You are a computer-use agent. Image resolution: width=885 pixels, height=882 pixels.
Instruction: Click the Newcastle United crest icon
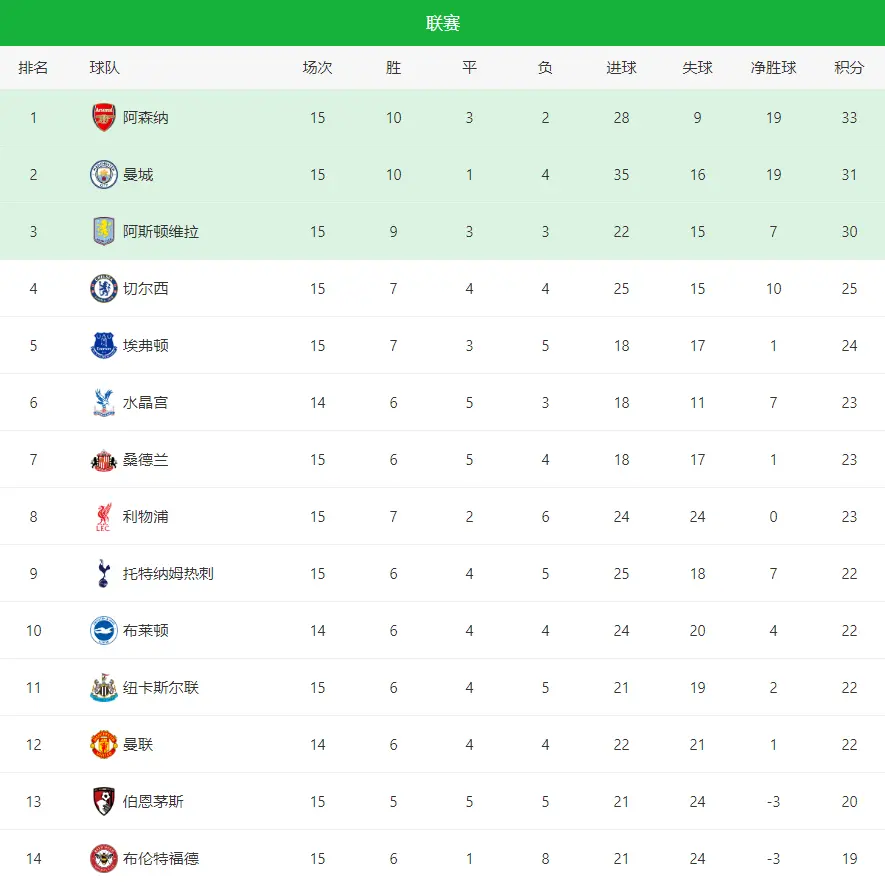(104, 688)
